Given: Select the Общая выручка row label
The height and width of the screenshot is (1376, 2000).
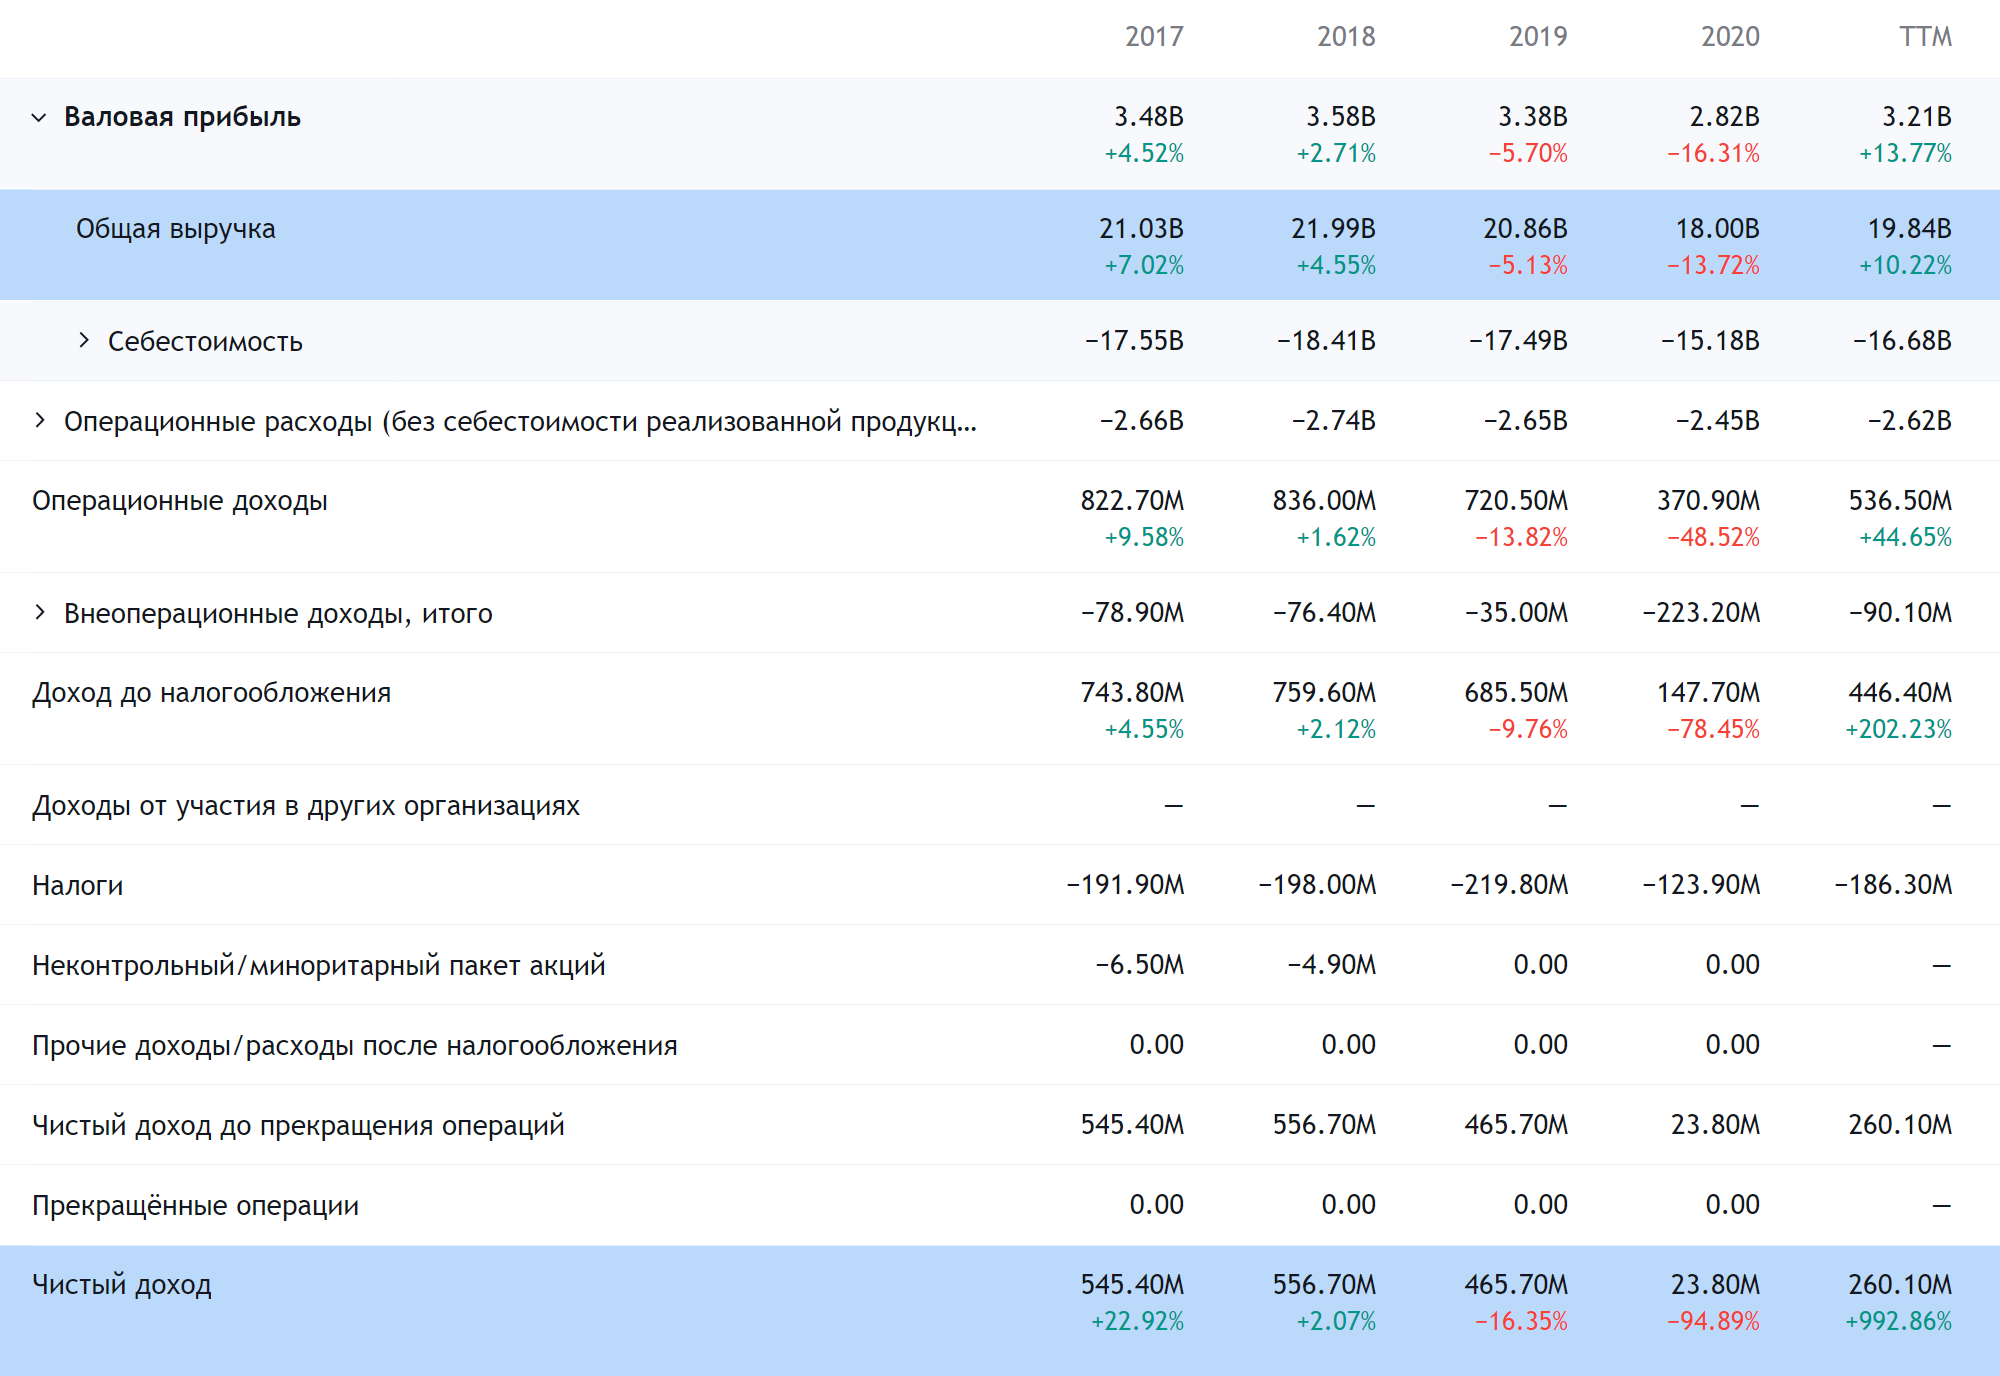Looking at the screenshot, I should tap(176, 229).
